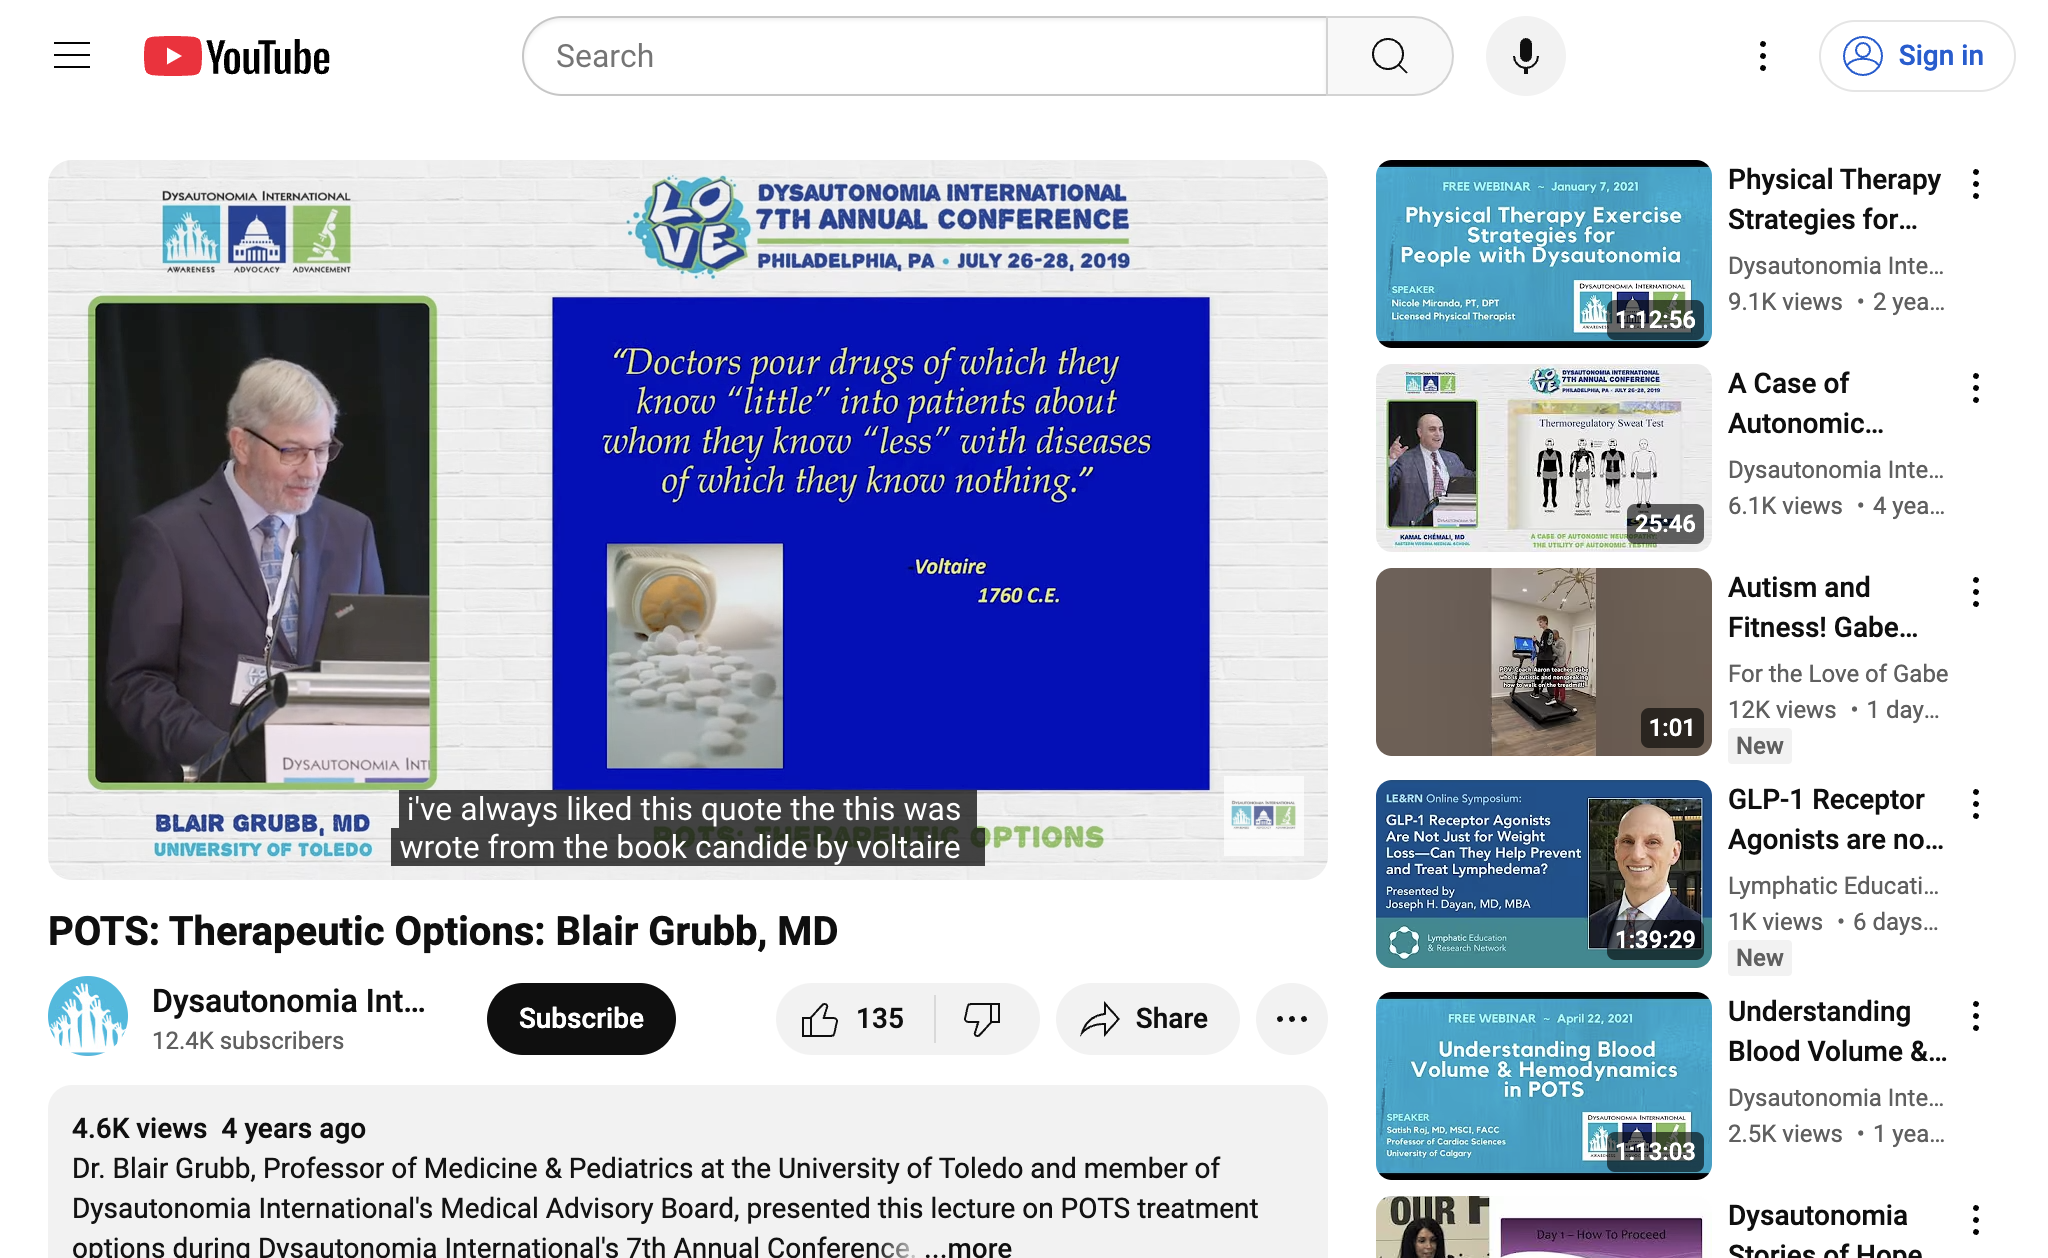Click the 1:39:29 duration badge
Screen dimensions: 2048x1258
1655,940
